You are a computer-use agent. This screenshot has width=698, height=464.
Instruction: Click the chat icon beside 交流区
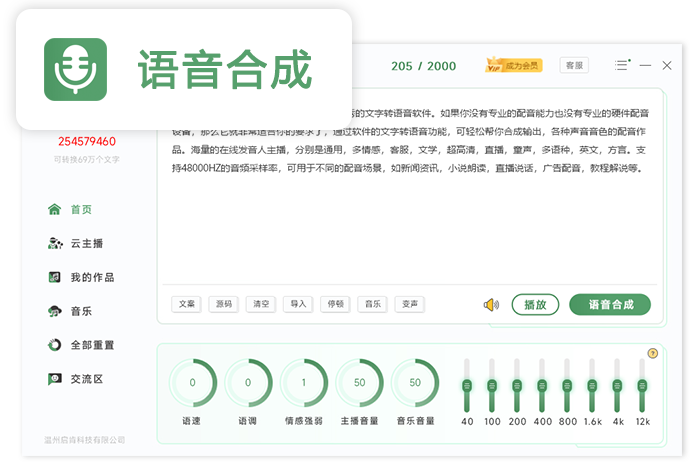point(55,379)
